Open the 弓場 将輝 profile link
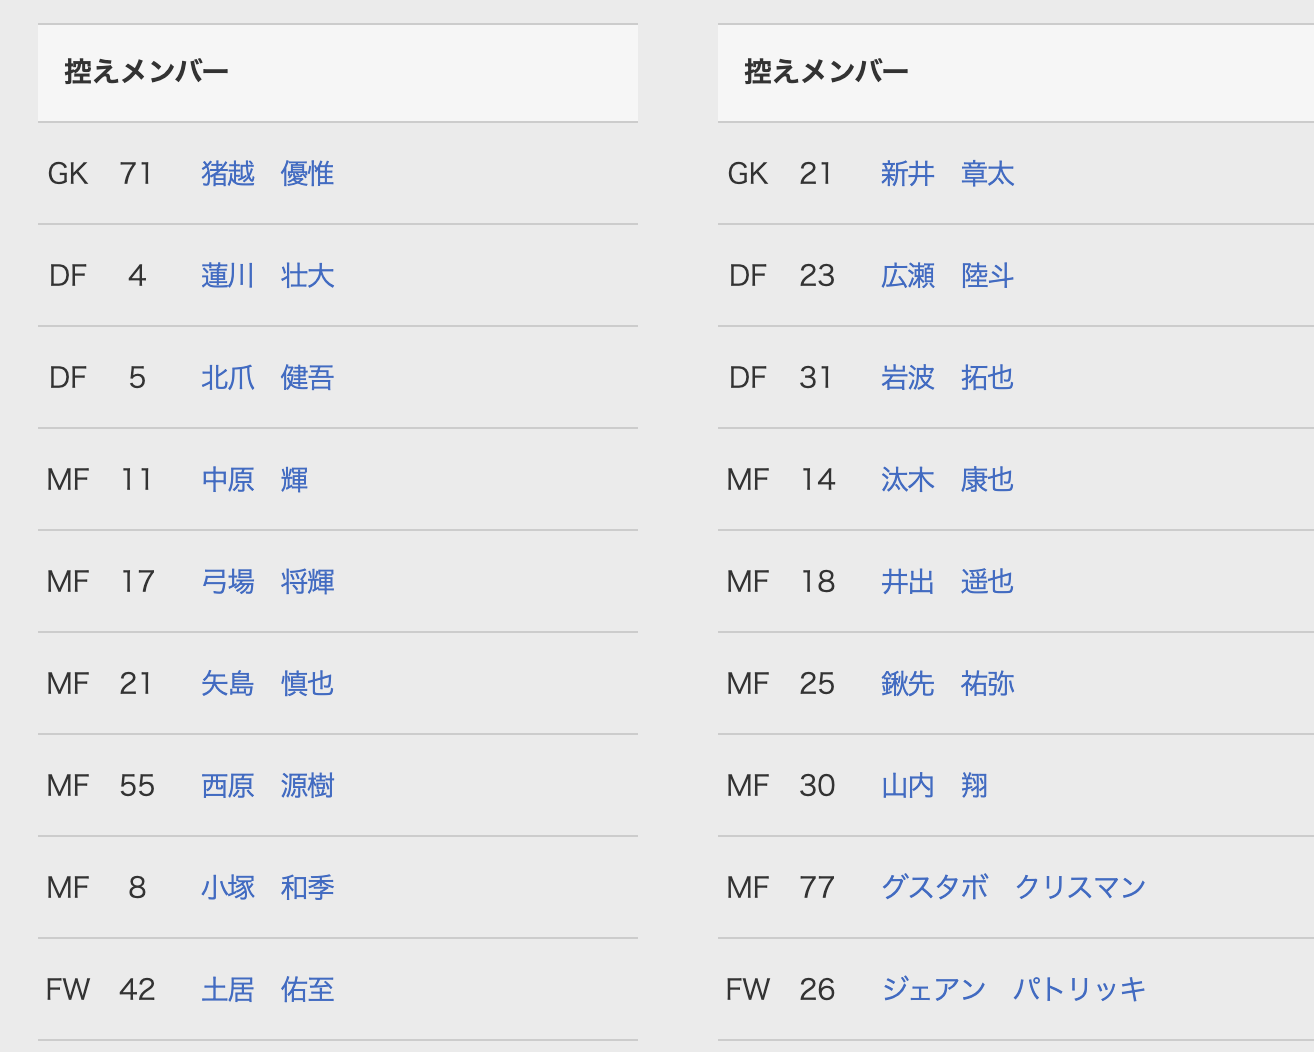Screen dimensions: 1314x1052 coord(267,582)
